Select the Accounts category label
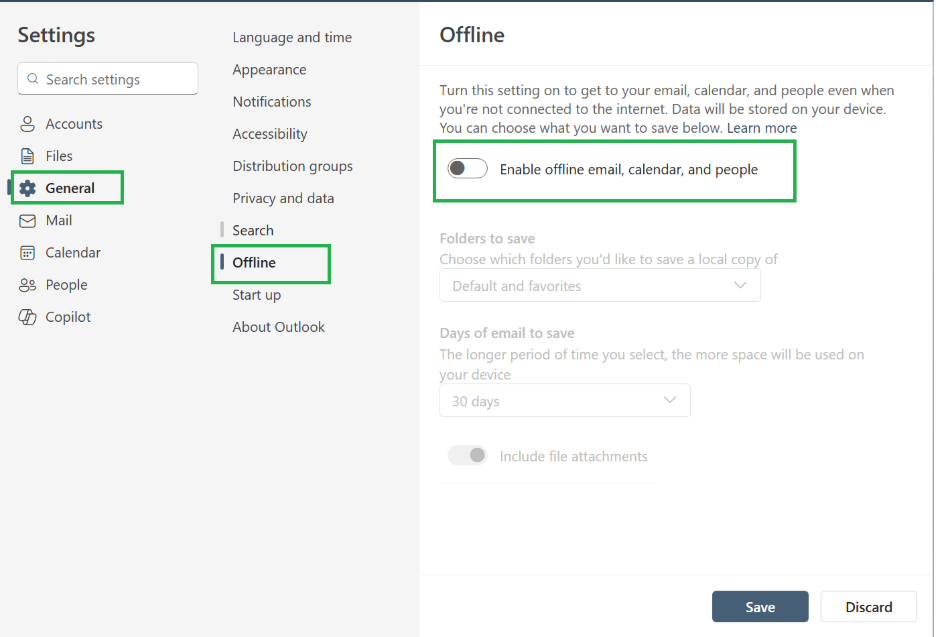This screenshot has height=637, width=936. pyautogui.click(x=74, y=124)
